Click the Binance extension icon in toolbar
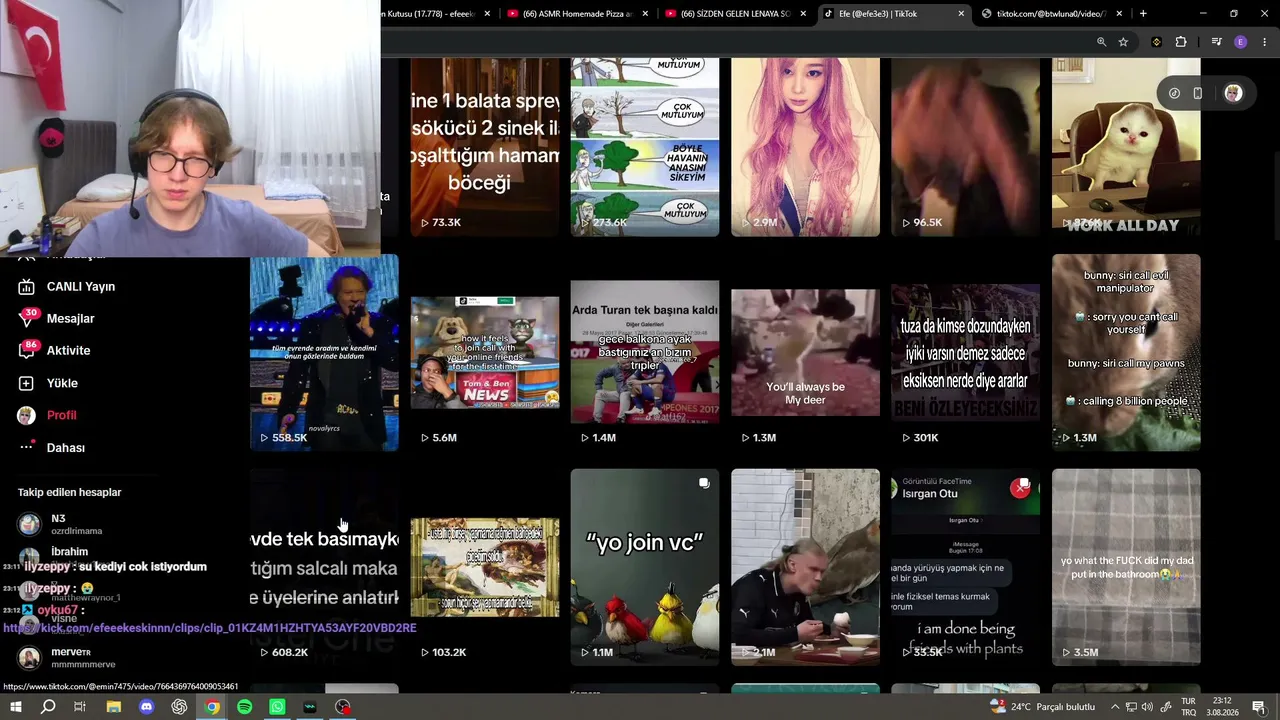The width and height of the screenshot is (1280, 720). tap(1157, 42)
